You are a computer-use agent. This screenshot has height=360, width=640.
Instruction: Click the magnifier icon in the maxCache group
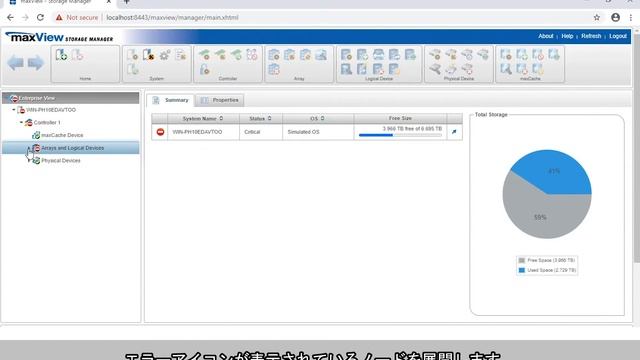[506, 69]
